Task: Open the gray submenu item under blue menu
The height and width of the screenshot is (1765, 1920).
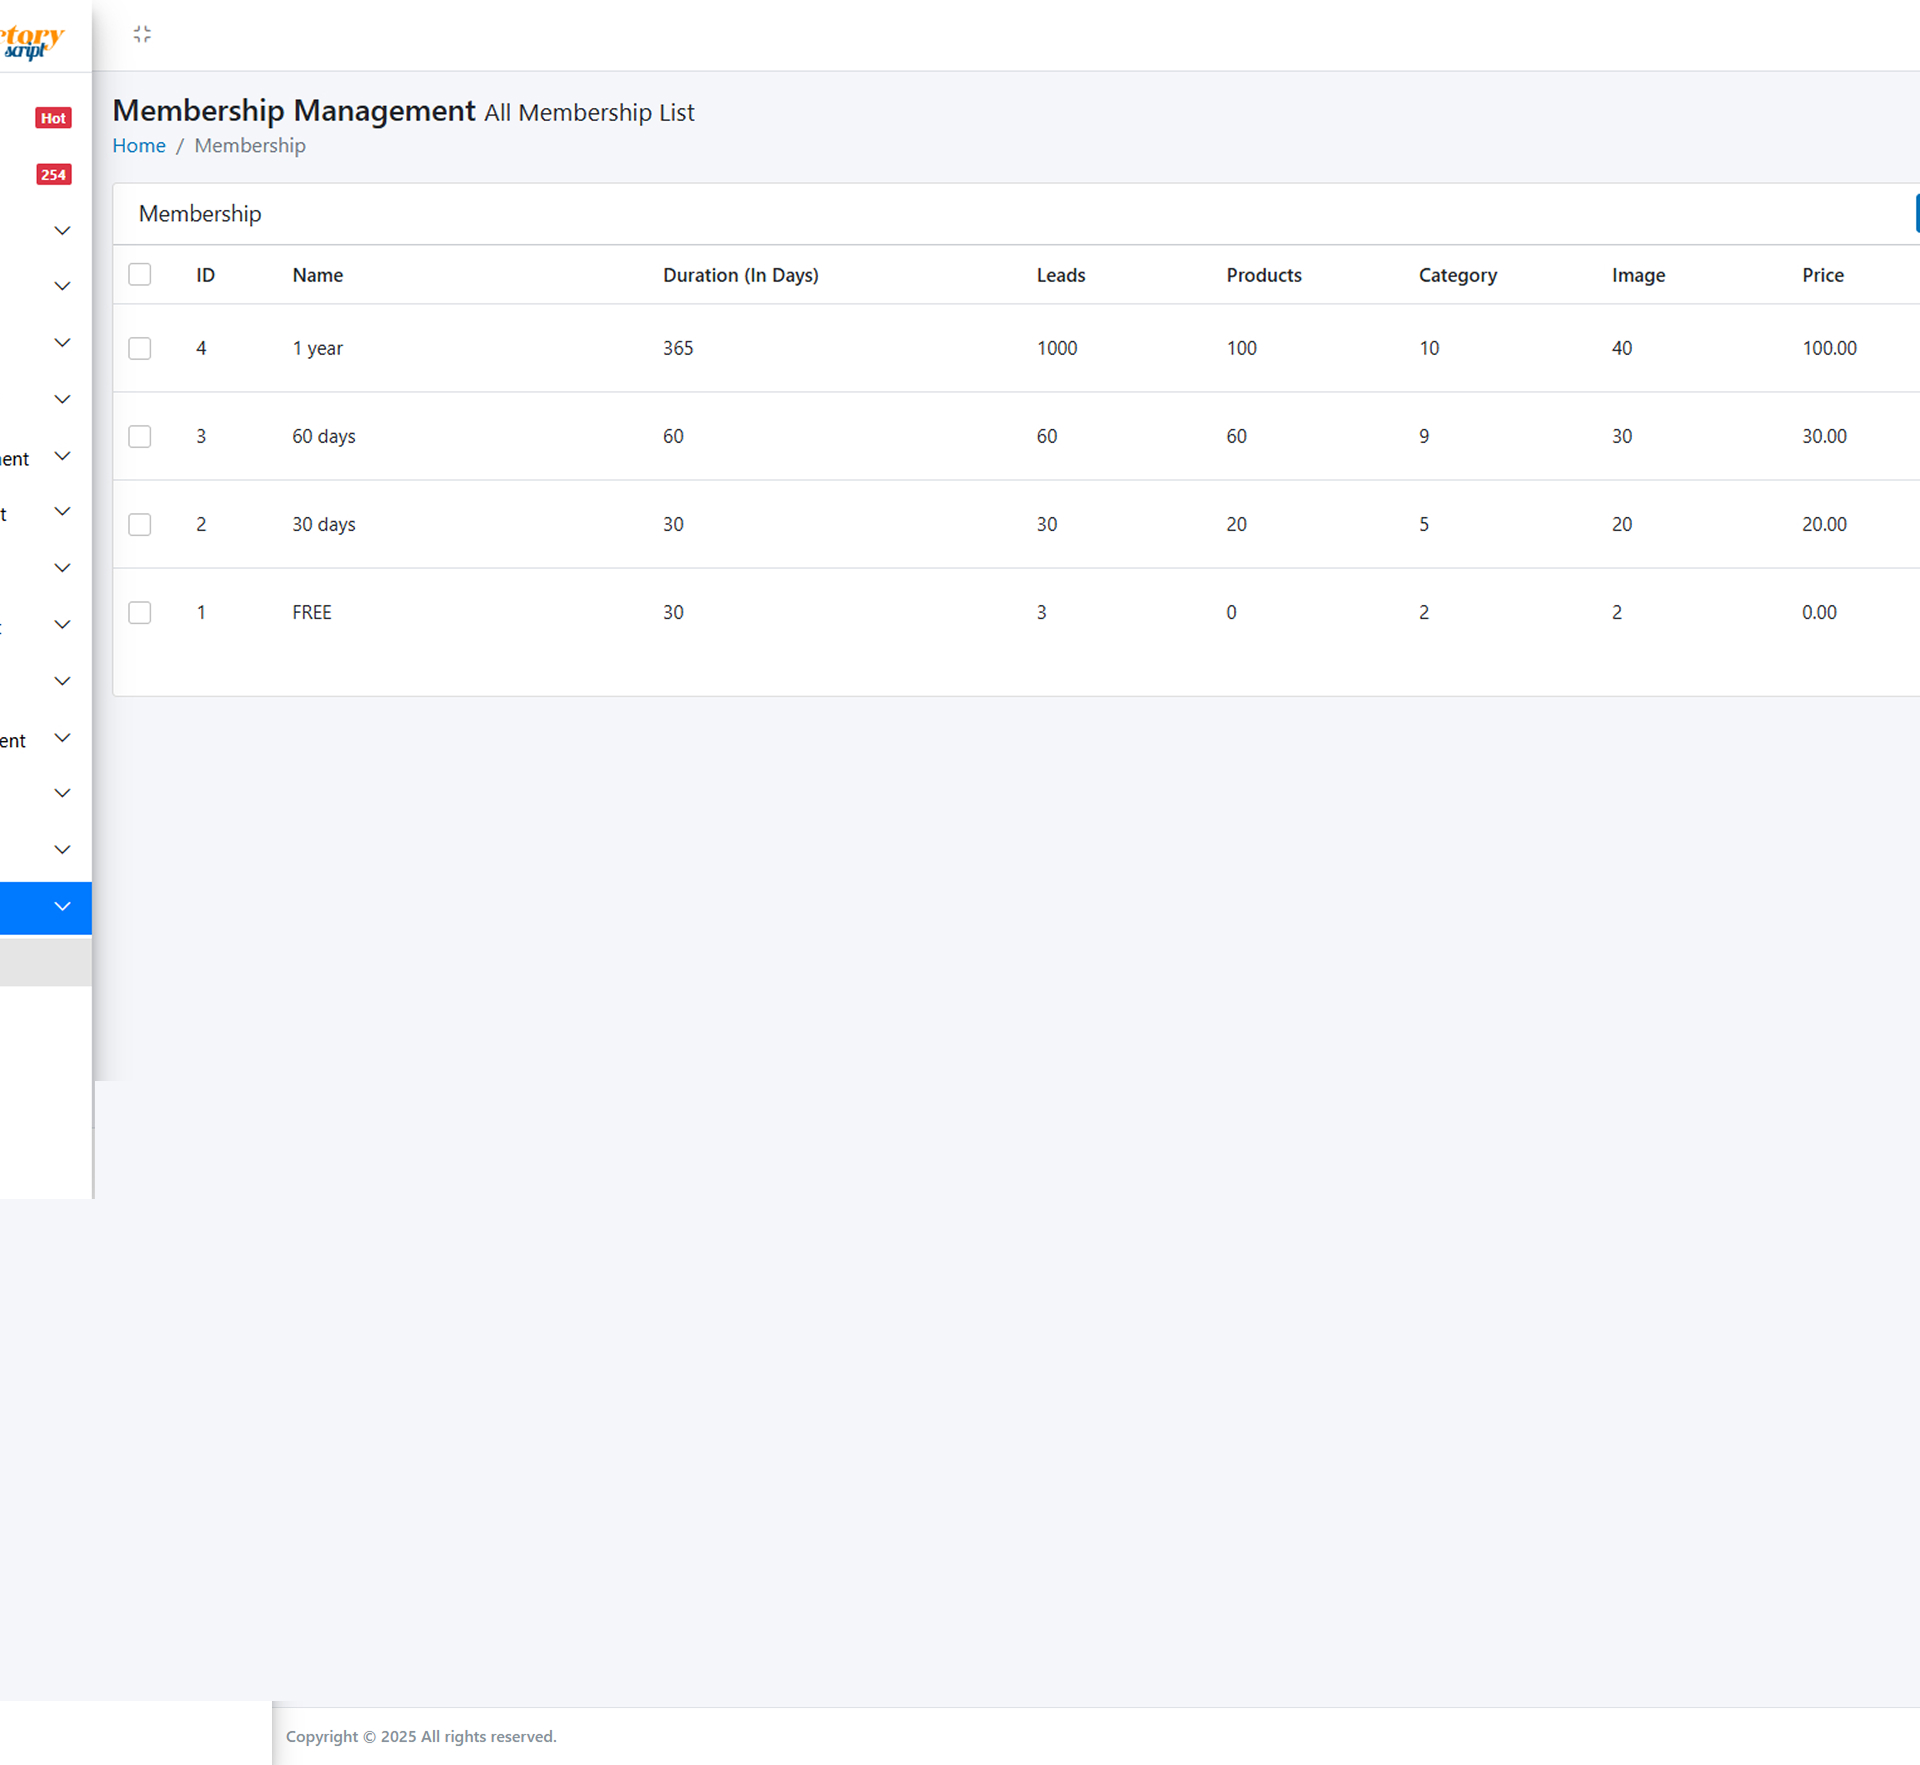Action: (x=45, y=962)
